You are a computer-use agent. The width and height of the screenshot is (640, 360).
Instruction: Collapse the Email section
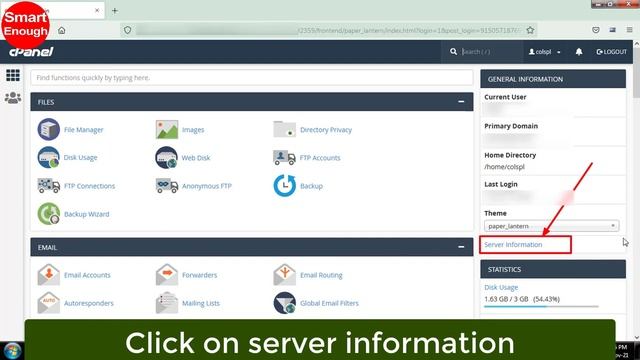click(461, 247)
